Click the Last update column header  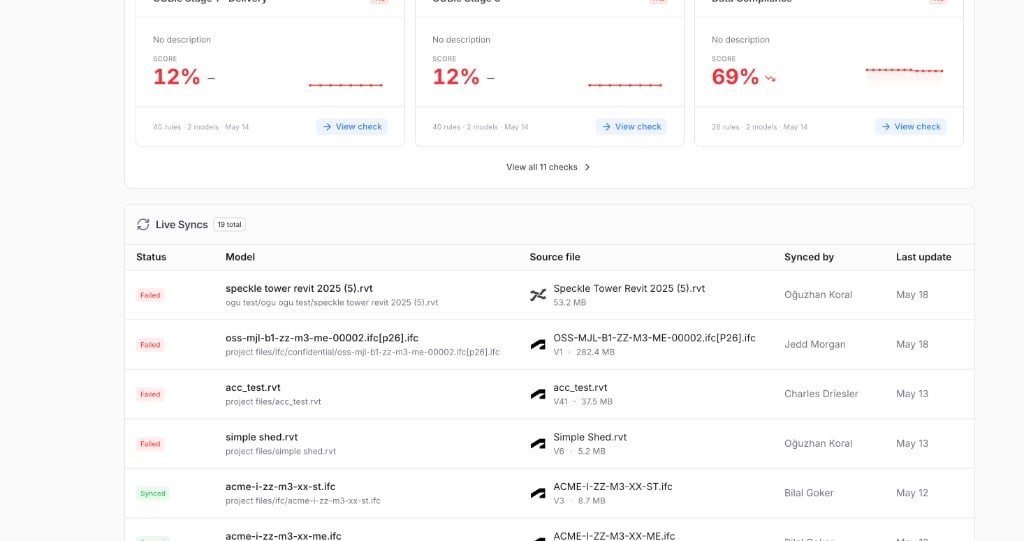pyautogui.click(x=923, y=257)
